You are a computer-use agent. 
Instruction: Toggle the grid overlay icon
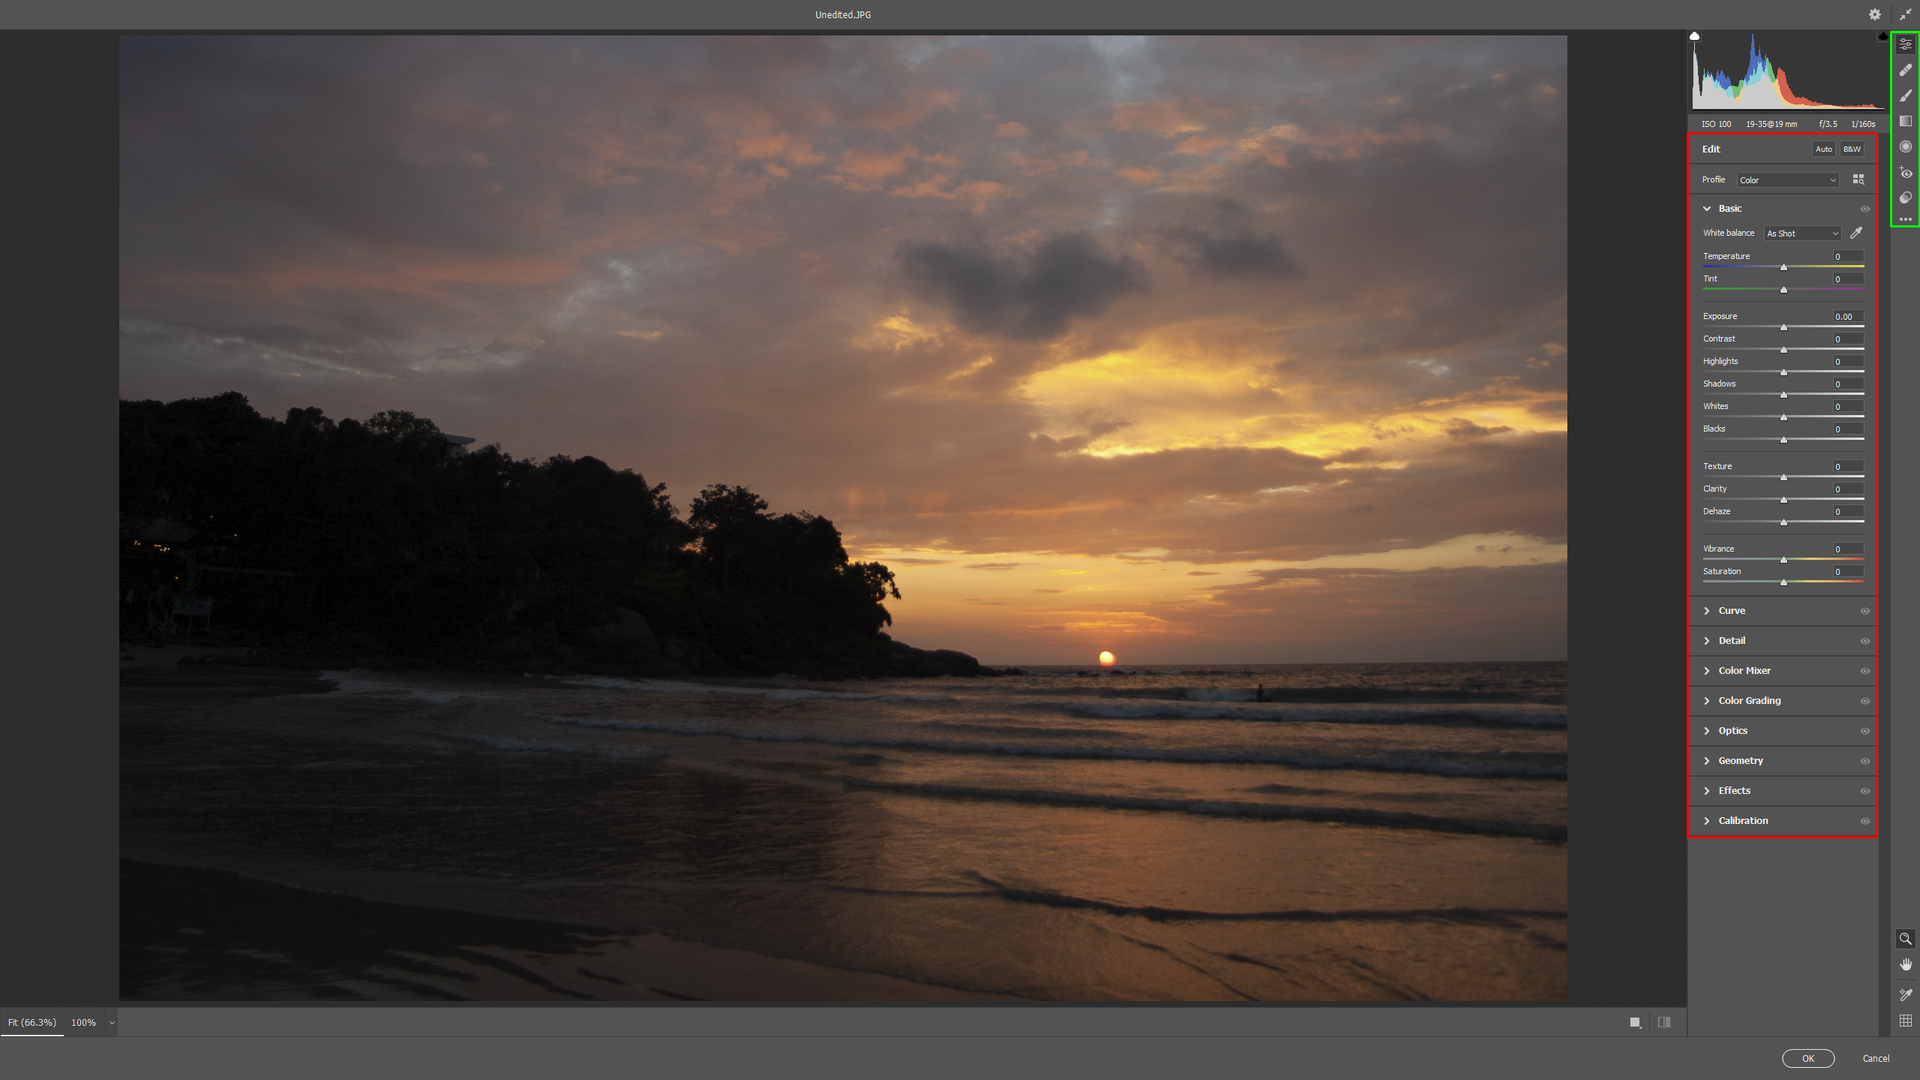pos(1905,1021)
